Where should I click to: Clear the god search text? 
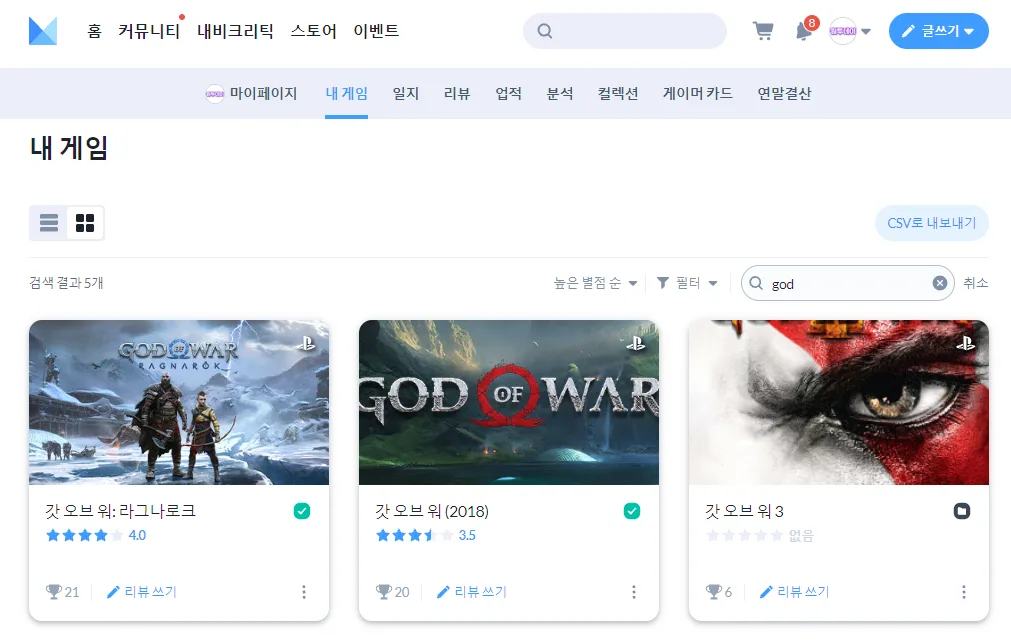click(940, 283)
